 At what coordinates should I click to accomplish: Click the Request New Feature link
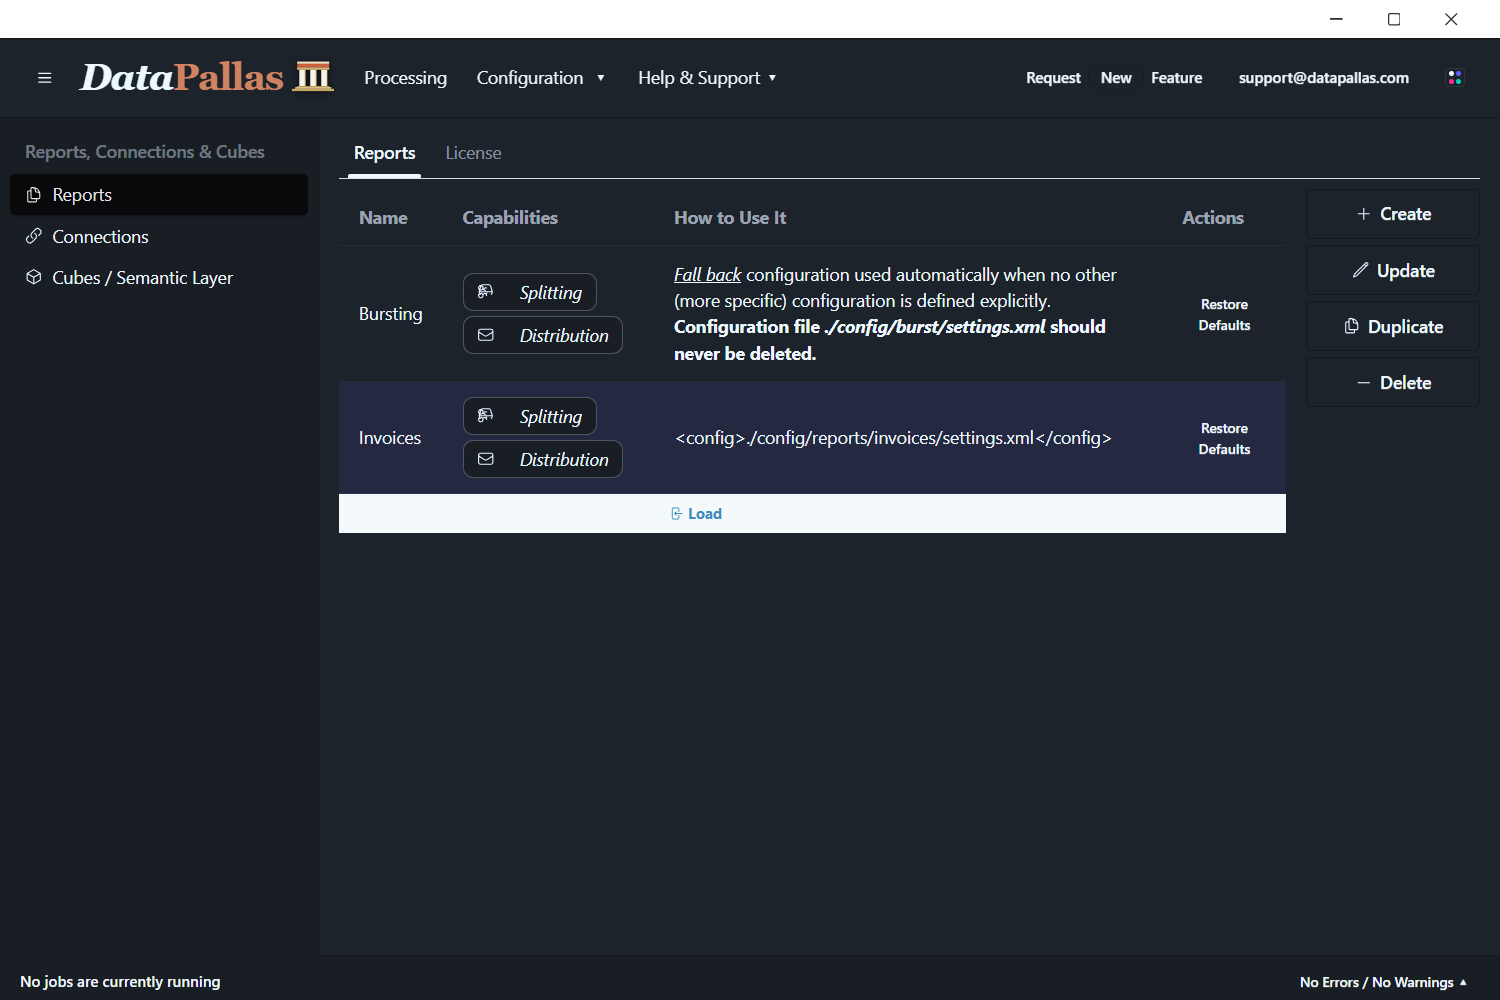(x=1114, y=78)
